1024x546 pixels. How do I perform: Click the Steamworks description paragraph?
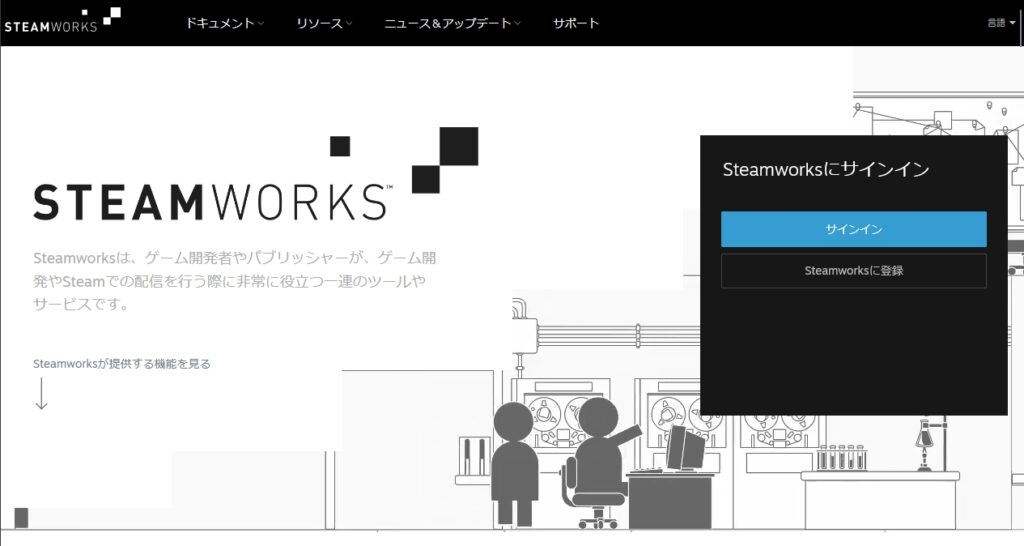234,281
